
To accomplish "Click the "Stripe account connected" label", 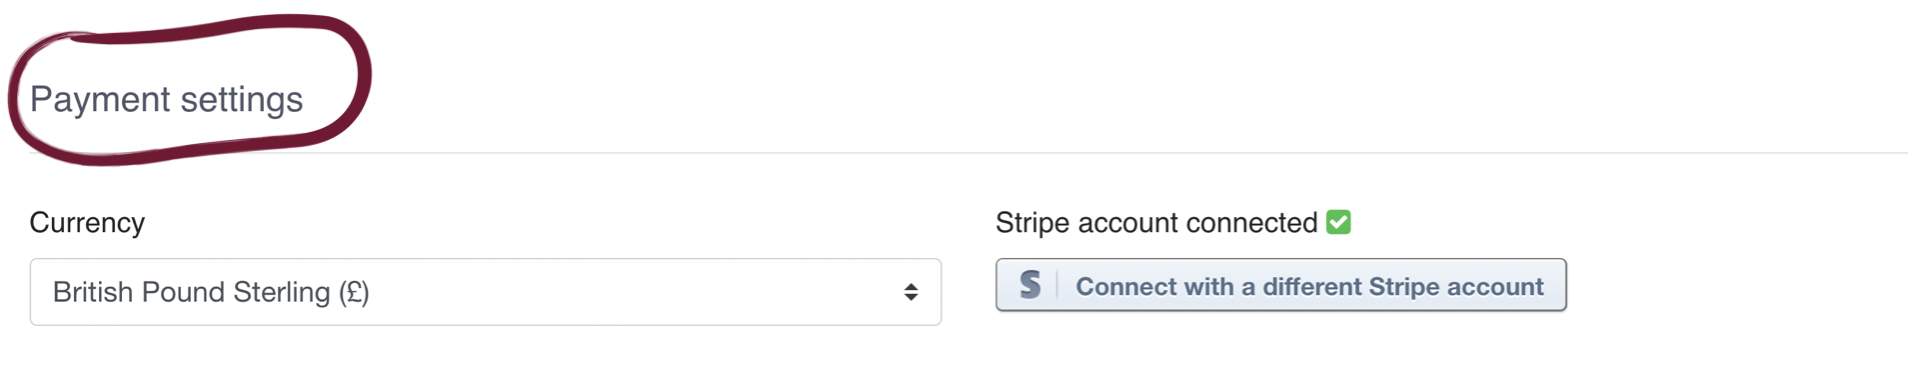I will click(1157, 222).
